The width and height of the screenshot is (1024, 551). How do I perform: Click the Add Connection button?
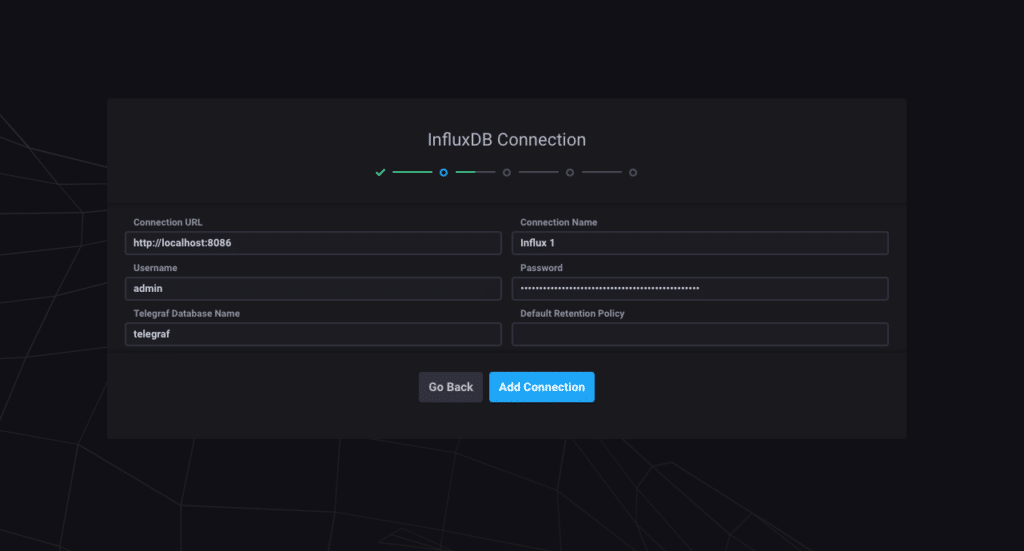point(541,387)
